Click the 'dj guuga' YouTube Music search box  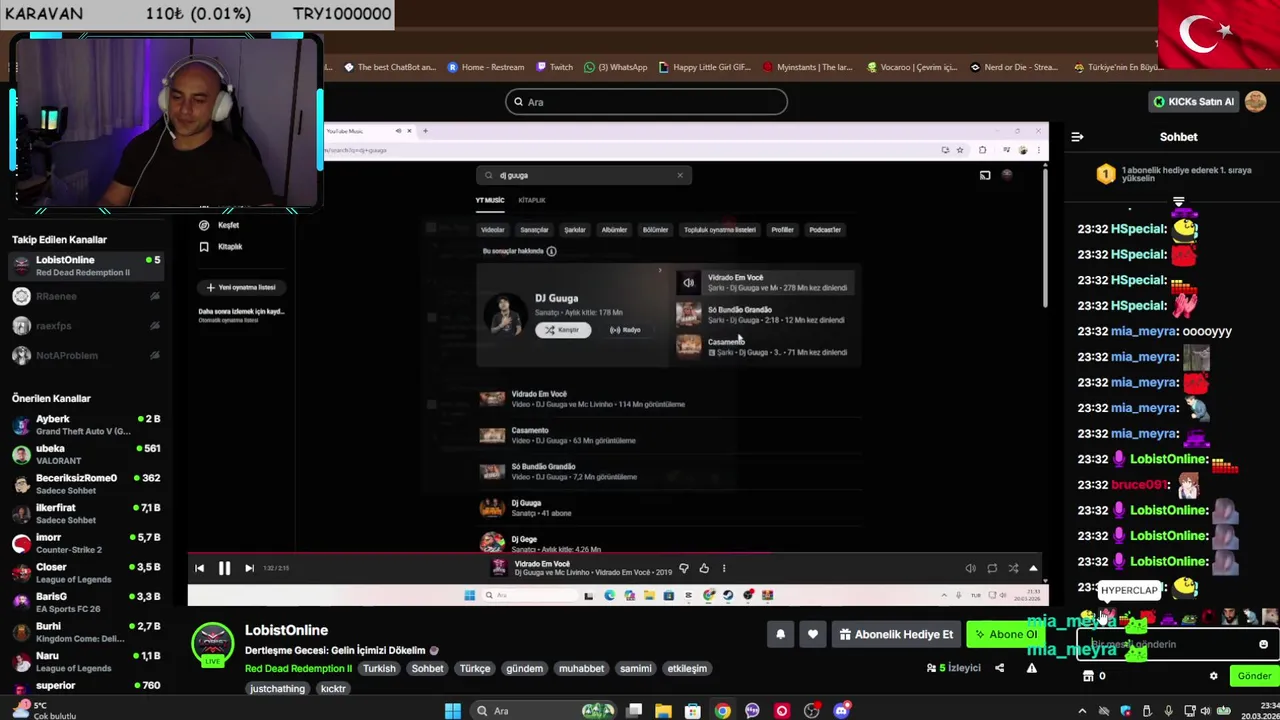583,175
